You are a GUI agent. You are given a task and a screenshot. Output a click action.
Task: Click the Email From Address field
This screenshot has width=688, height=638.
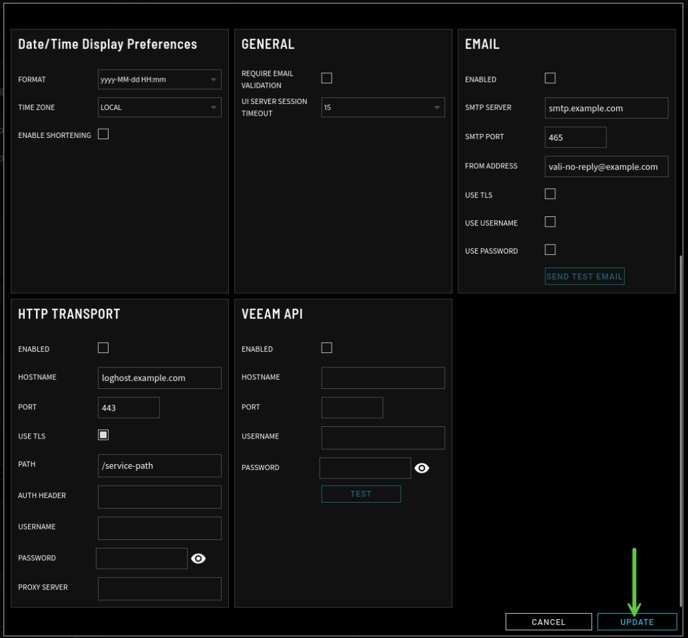tap(606, 167)
